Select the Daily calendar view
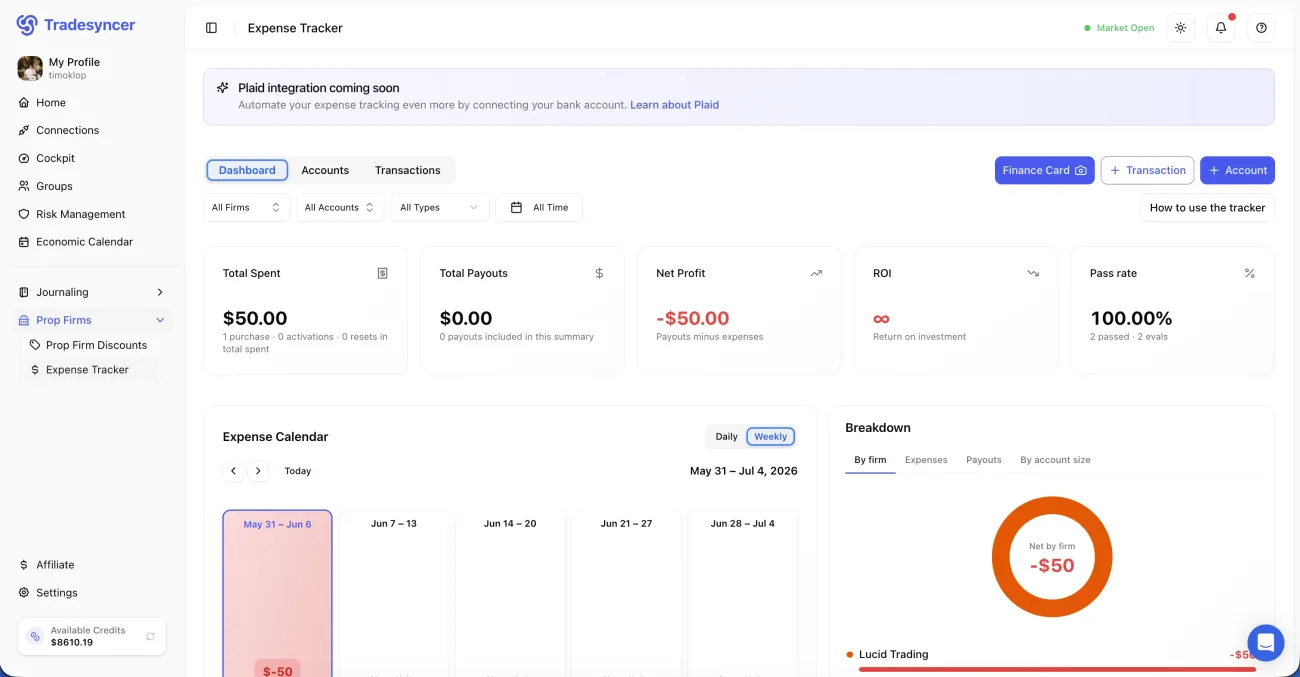This screenshot has height=677, width=1300. [x=727, y=437]
